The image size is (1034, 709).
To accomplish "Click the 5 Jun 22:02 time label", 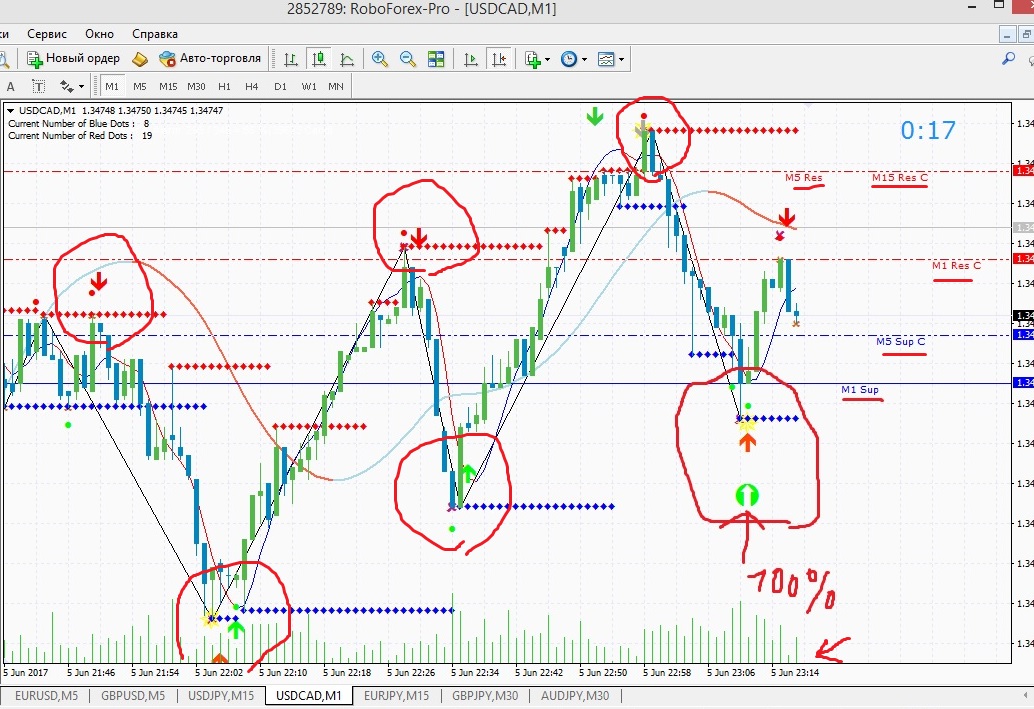I will tap(219, 673).
